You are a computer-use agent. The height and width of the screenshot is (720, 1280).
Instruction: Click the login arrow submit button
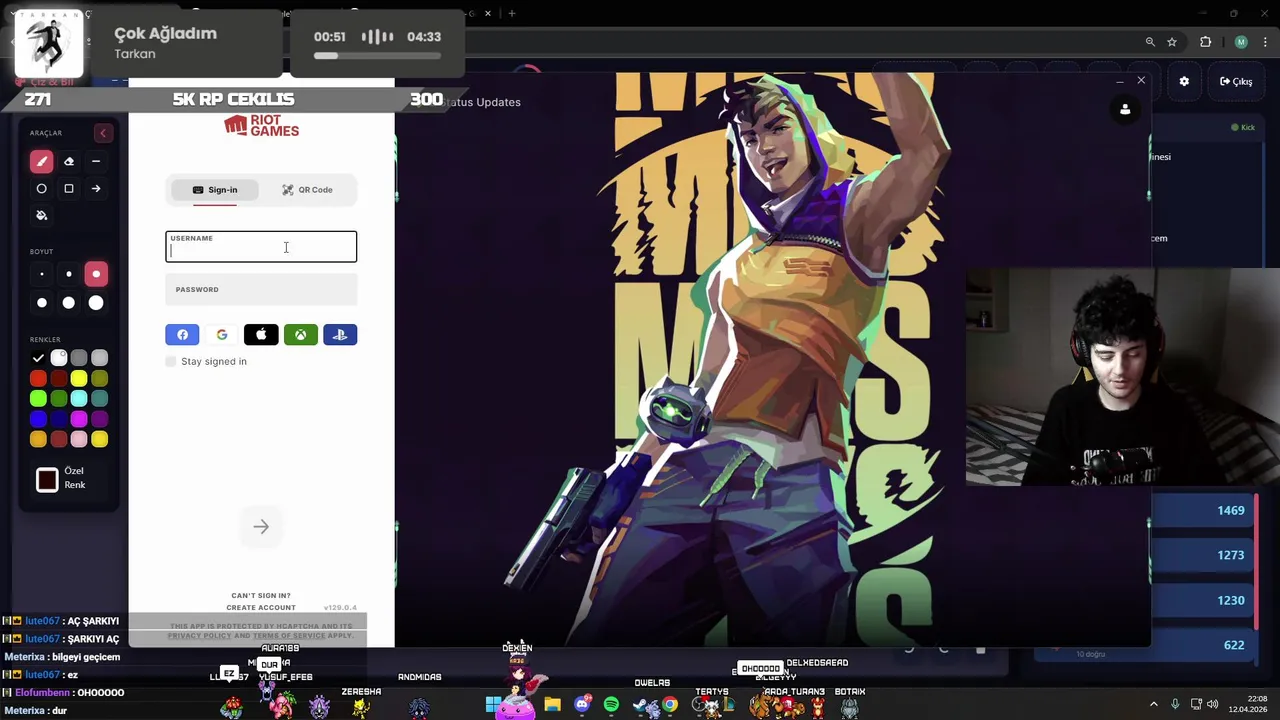[261, 527]
